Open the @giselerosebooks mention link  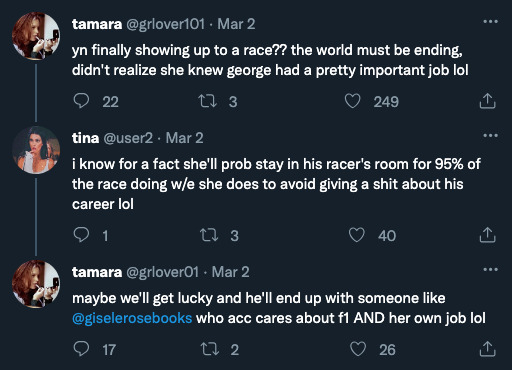(132, 318)
